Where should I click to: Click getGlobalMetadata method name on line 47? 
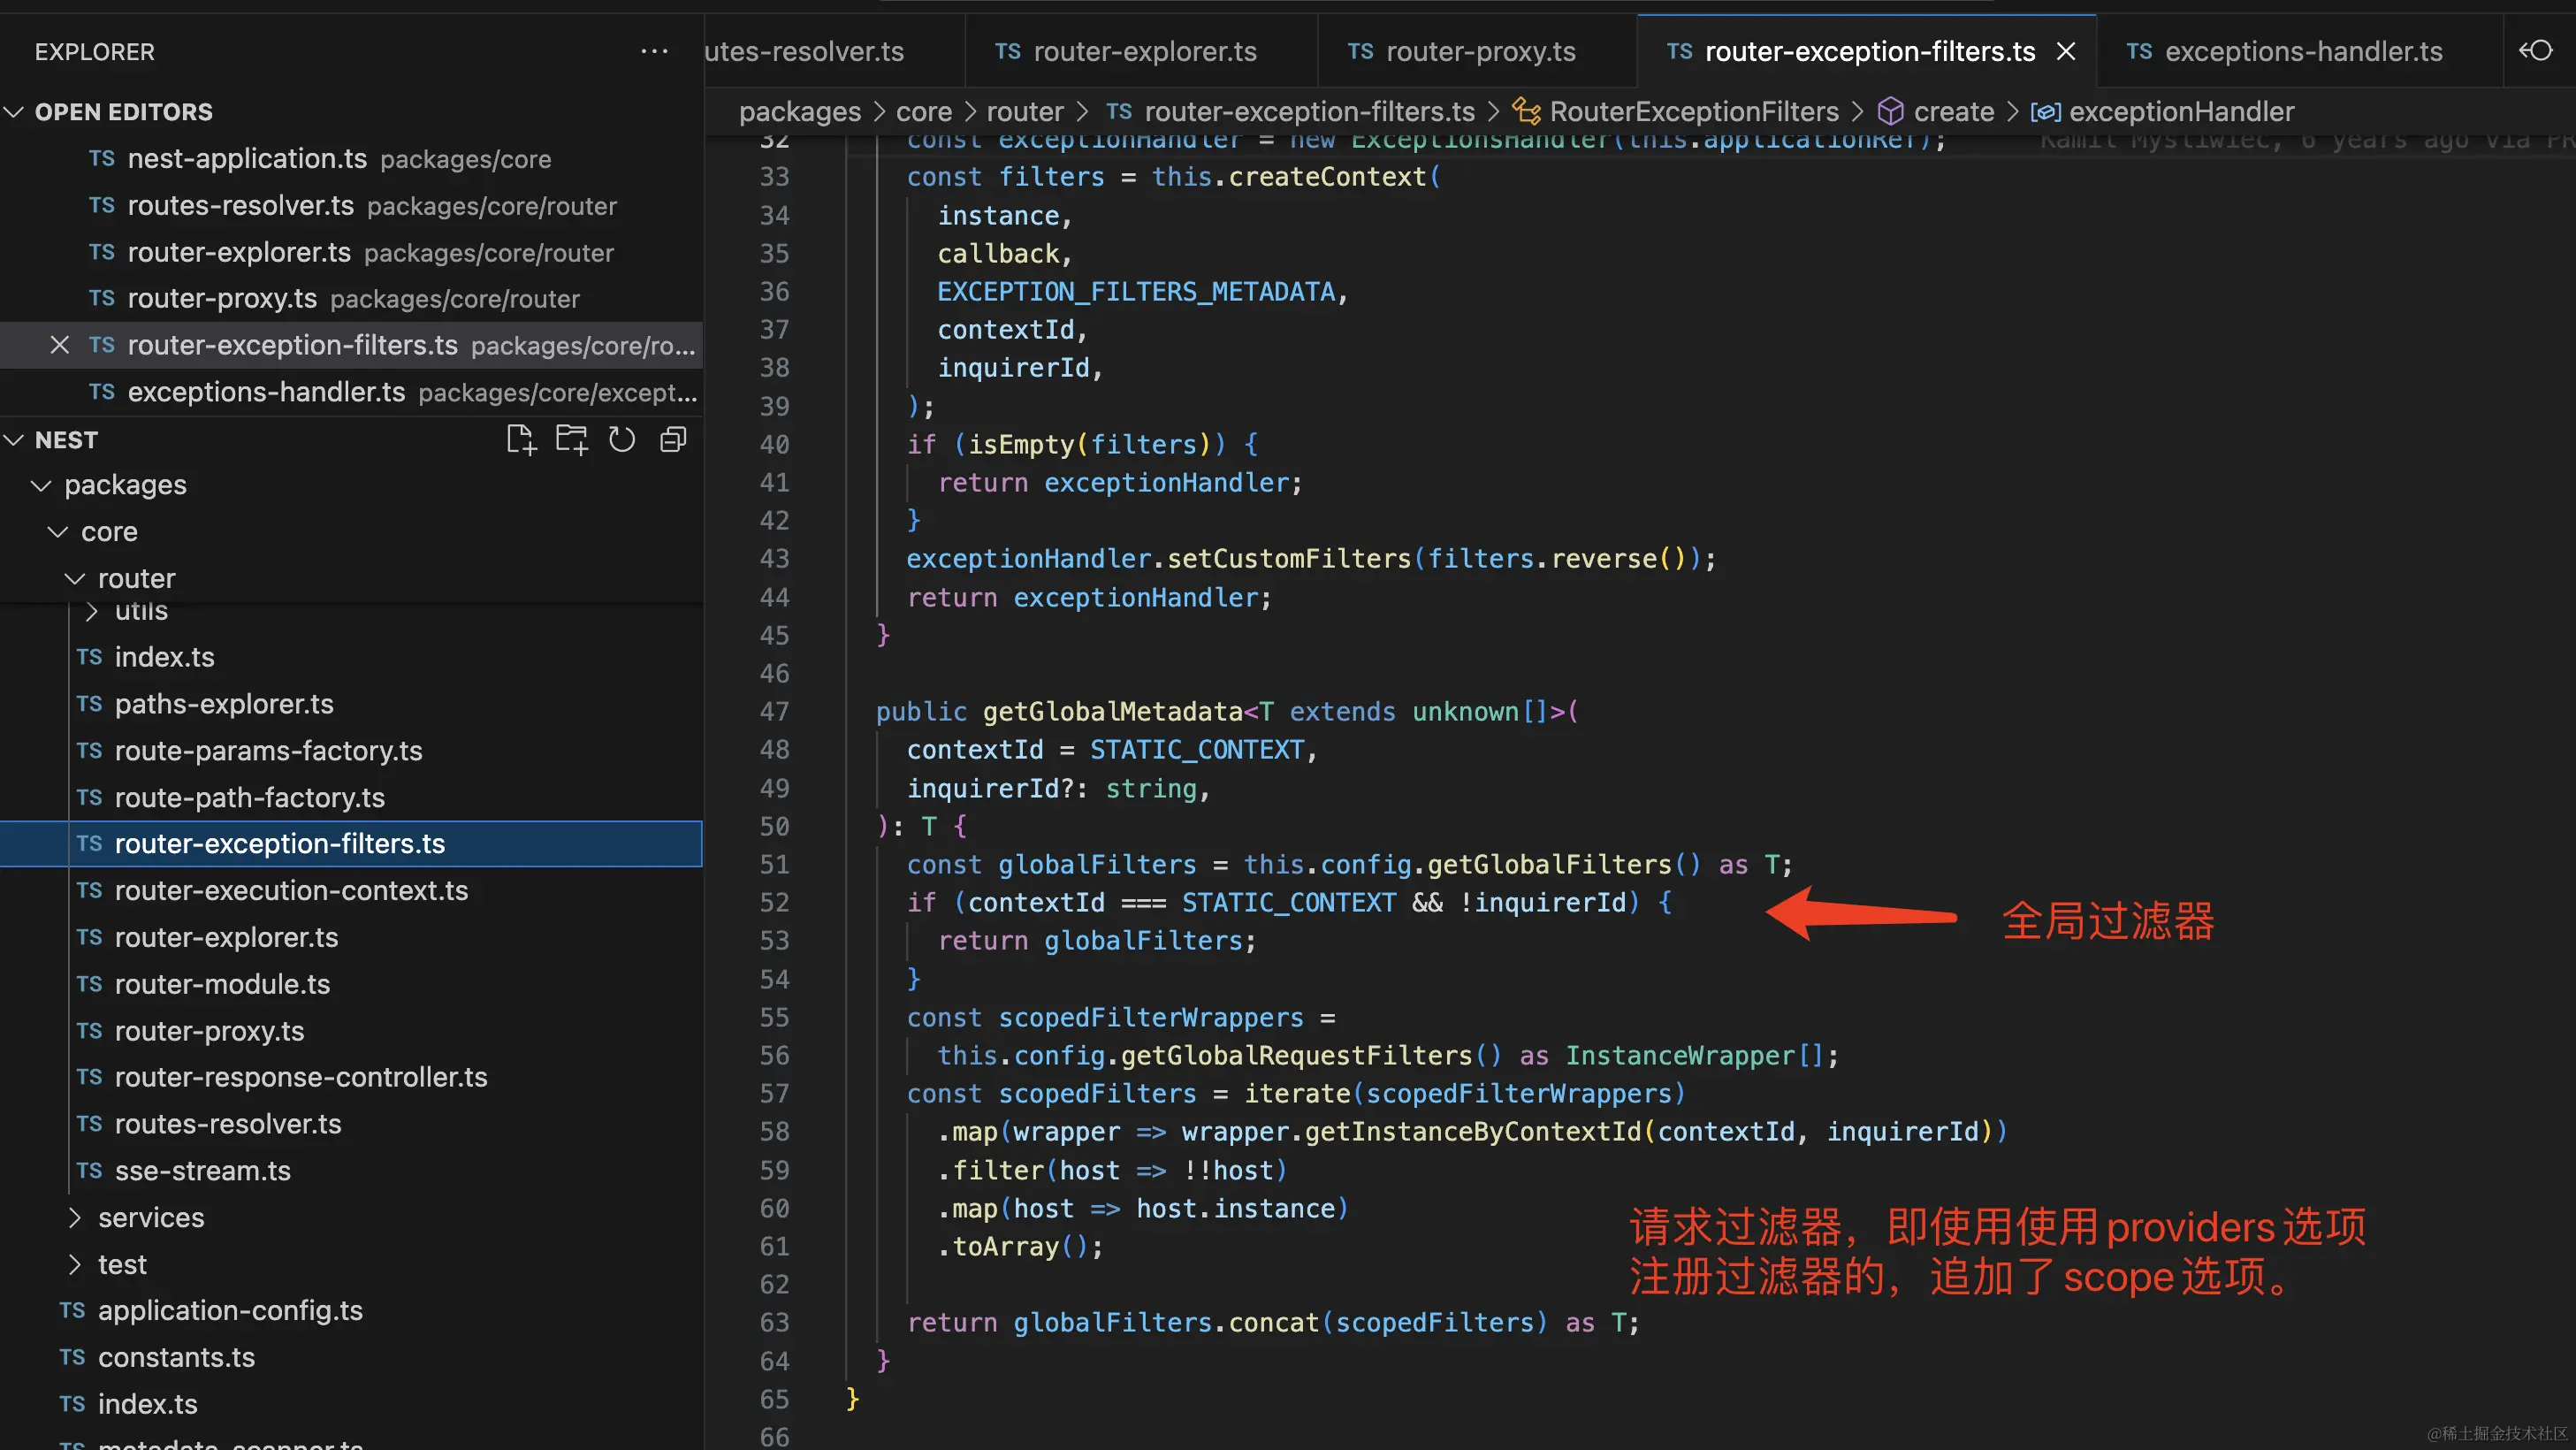coord(1112,711)
